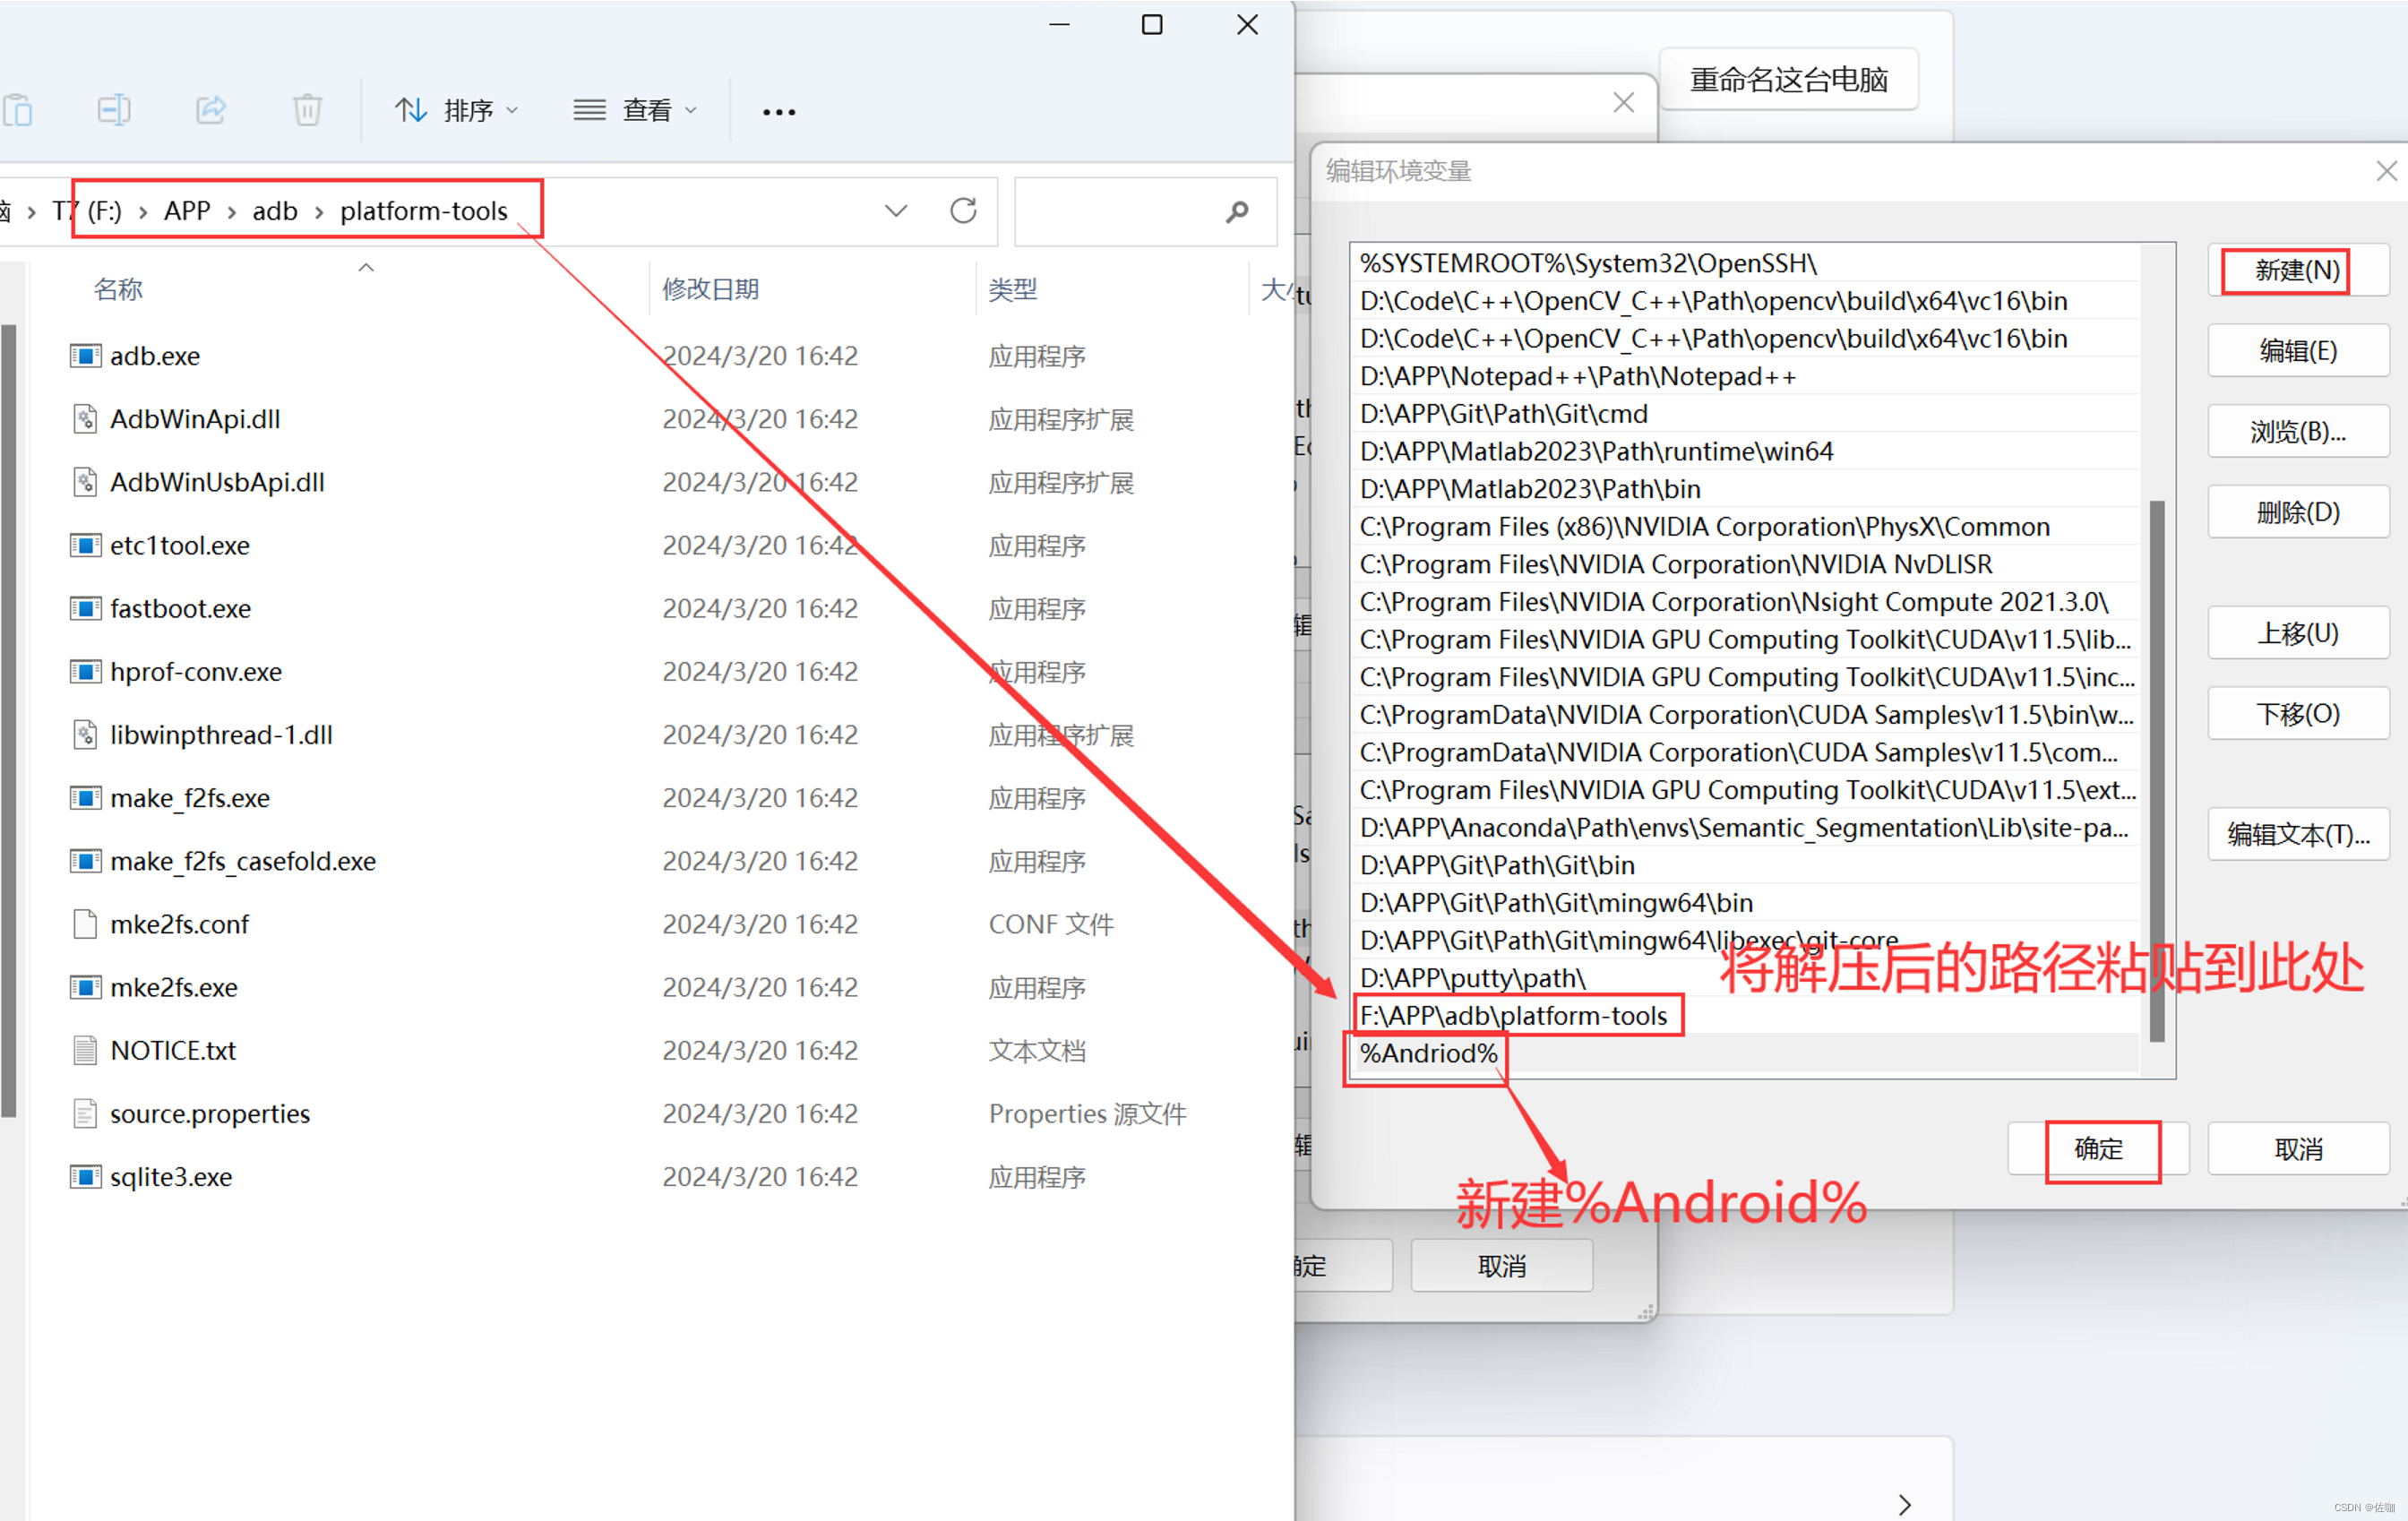Click the delete trash icon in toolbar

coord(307,110)
